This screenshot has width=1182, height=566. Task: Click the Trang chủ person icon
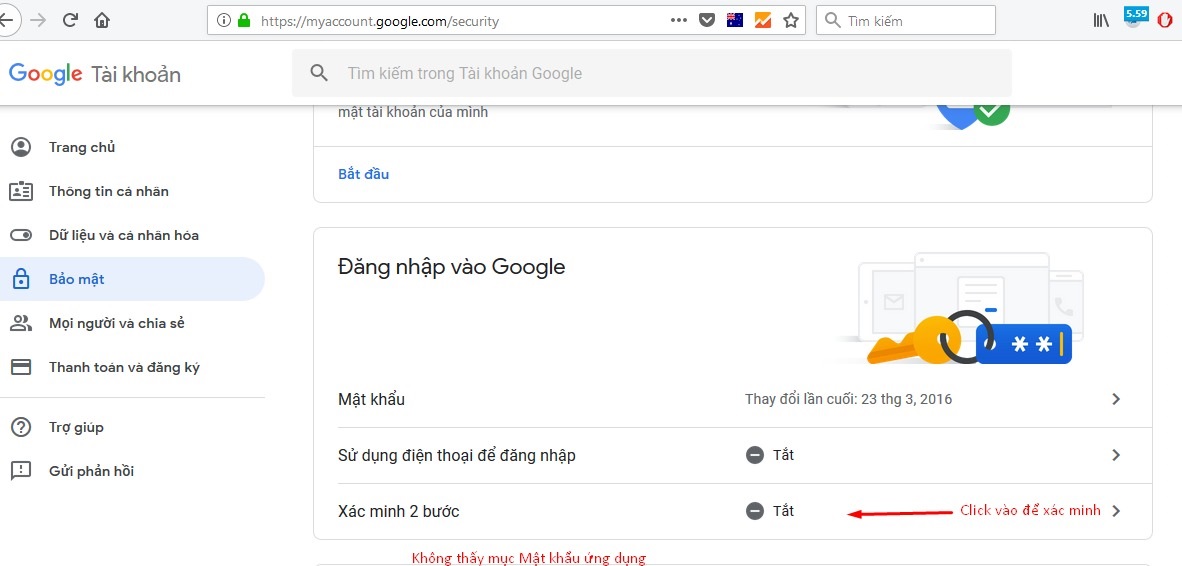coord(20,147)
